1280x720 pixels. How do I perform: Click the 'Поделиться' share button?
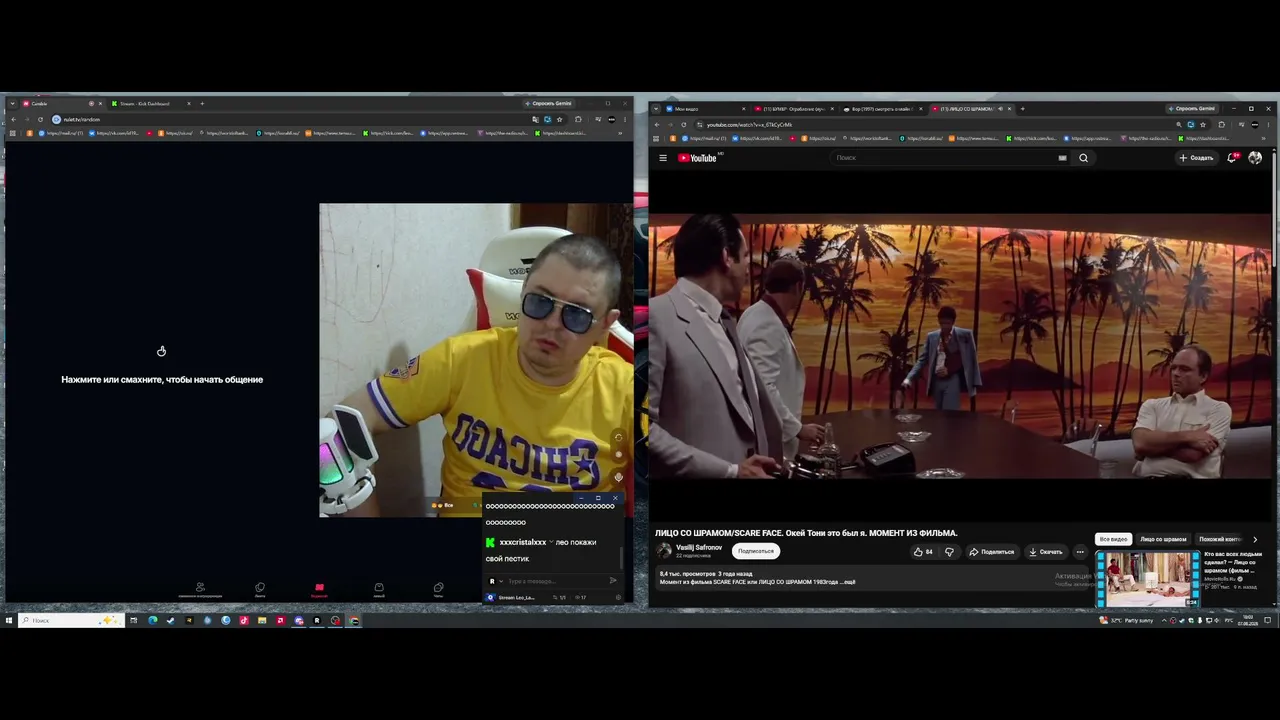click(x=991, y=552)
